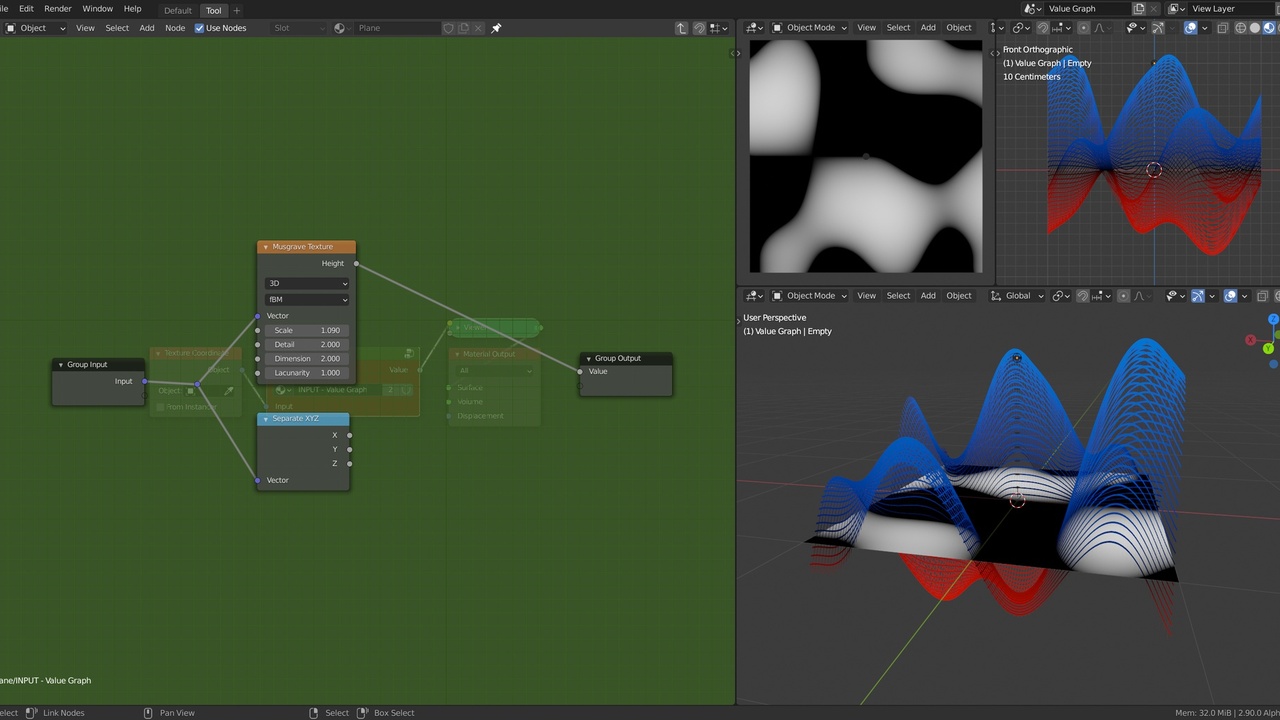Pin the material in the shader editor header
The height and width of the screenshot is (720, 1280).
click(x=497, y=27)
